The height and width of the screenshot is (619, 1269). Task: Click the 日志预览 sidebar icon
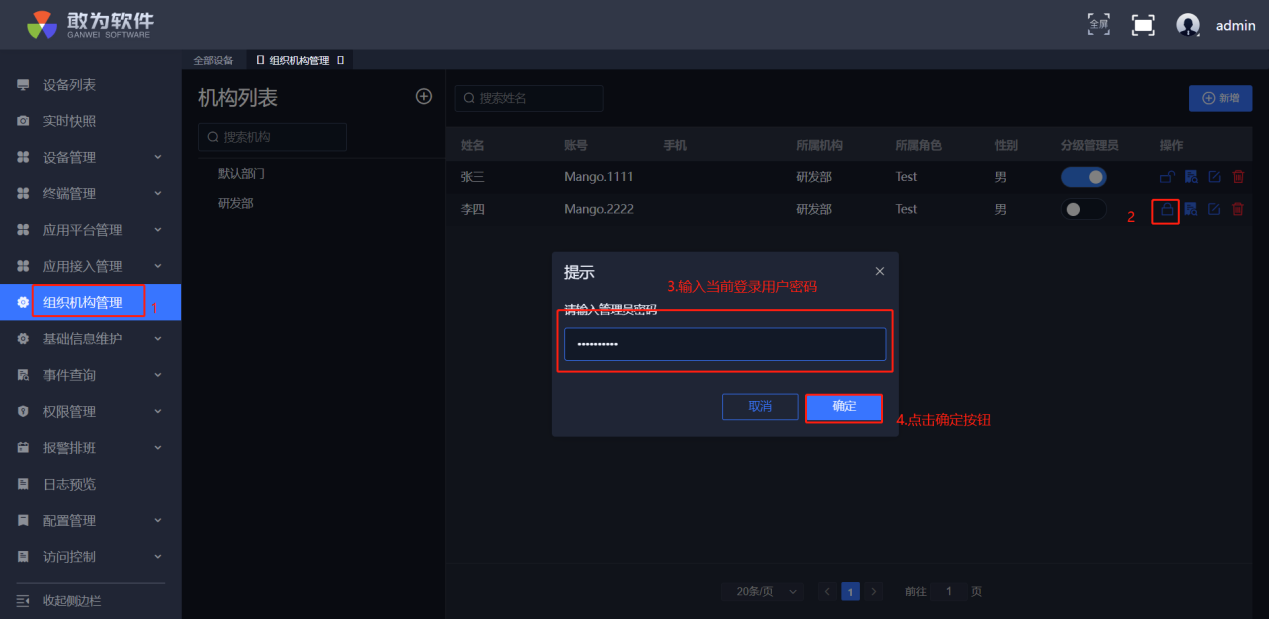point(23,484)
